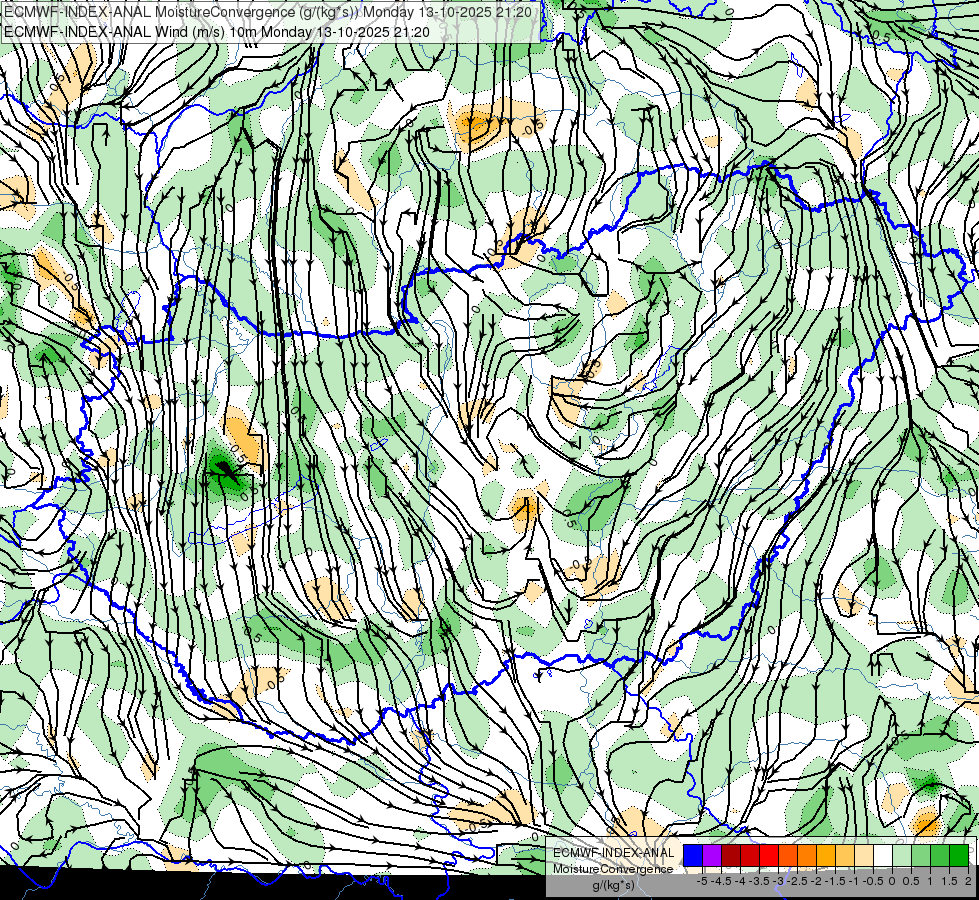Click the amber swatch between -2 and -1.5
The width and height of the screenshot is (979, 900).
coord(826,856)
